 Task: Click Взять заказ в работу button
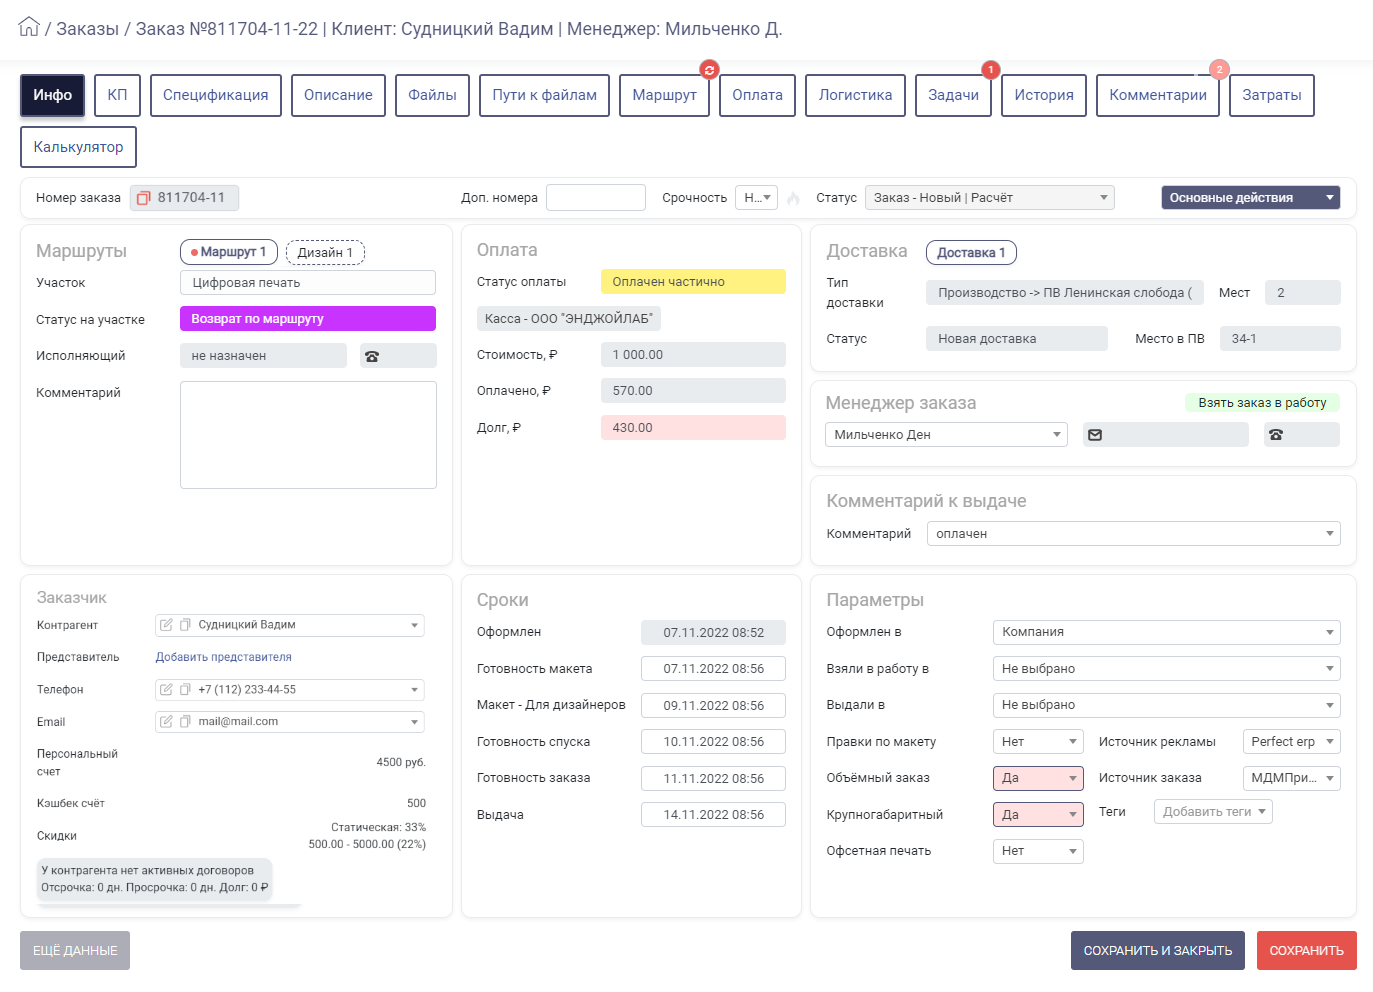pos(1262,403)
